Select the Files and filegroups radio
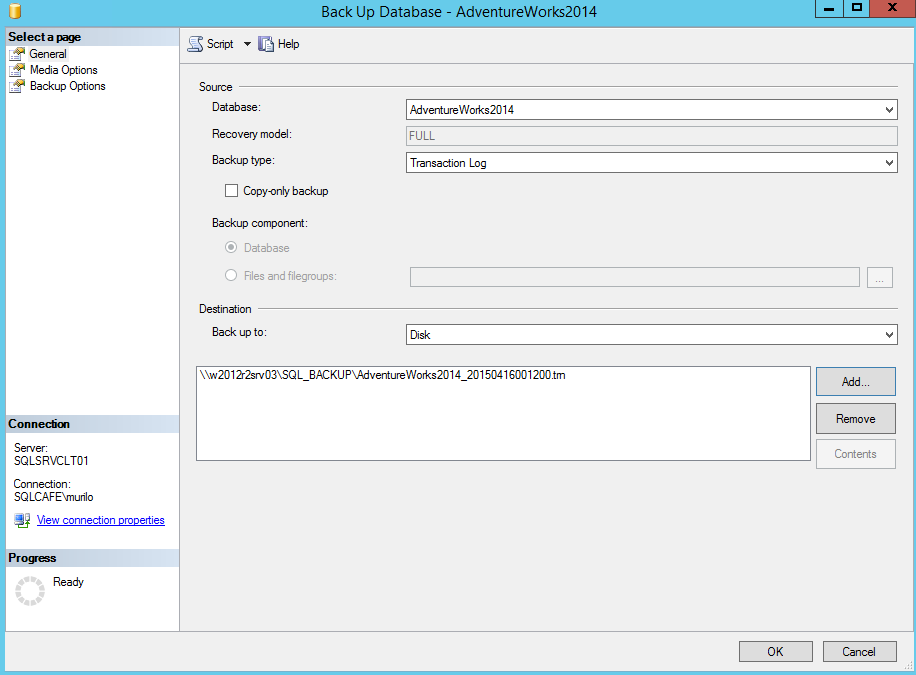This screenshot has width=916, height=675. pyautogui.click(x=231, y=275)
